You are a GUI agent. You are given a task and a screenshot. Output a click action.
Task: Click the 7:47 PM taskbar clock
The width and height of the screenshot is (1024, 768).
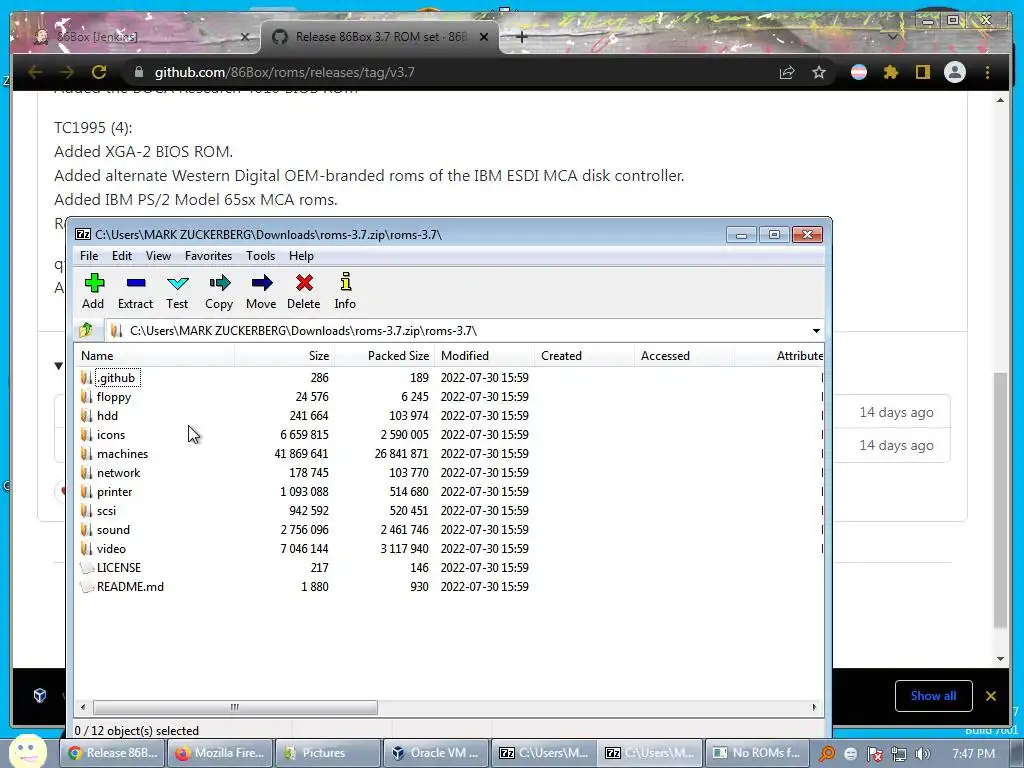pyautogui.click(x=974, y=753)
